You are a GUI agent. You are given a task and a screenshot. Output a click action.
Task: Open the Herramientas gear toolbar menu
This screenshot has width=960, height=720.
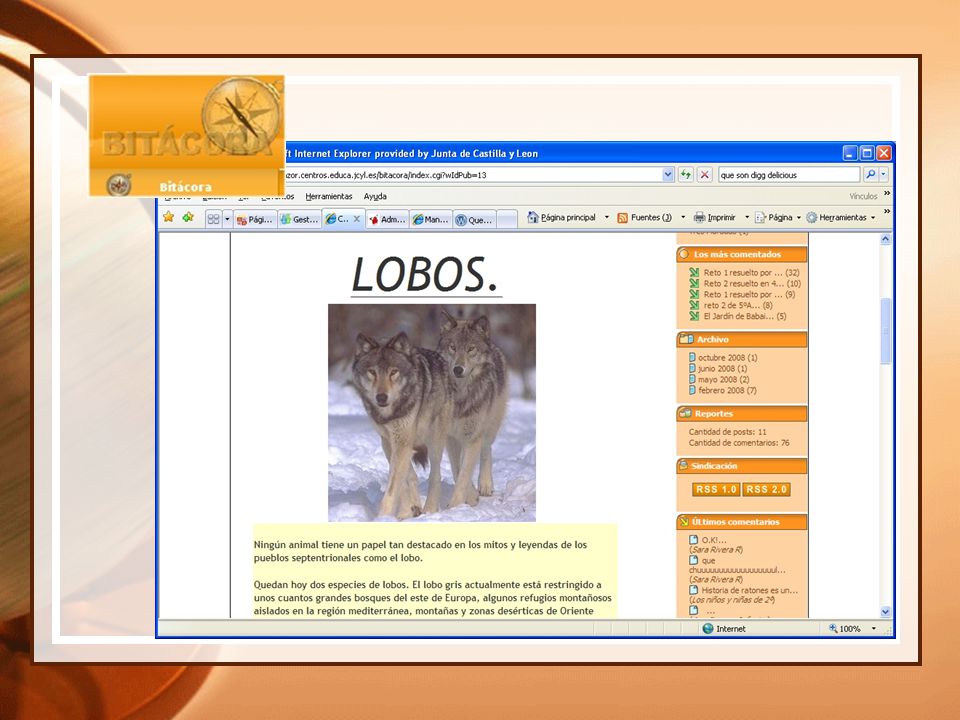tap(841, 217)
